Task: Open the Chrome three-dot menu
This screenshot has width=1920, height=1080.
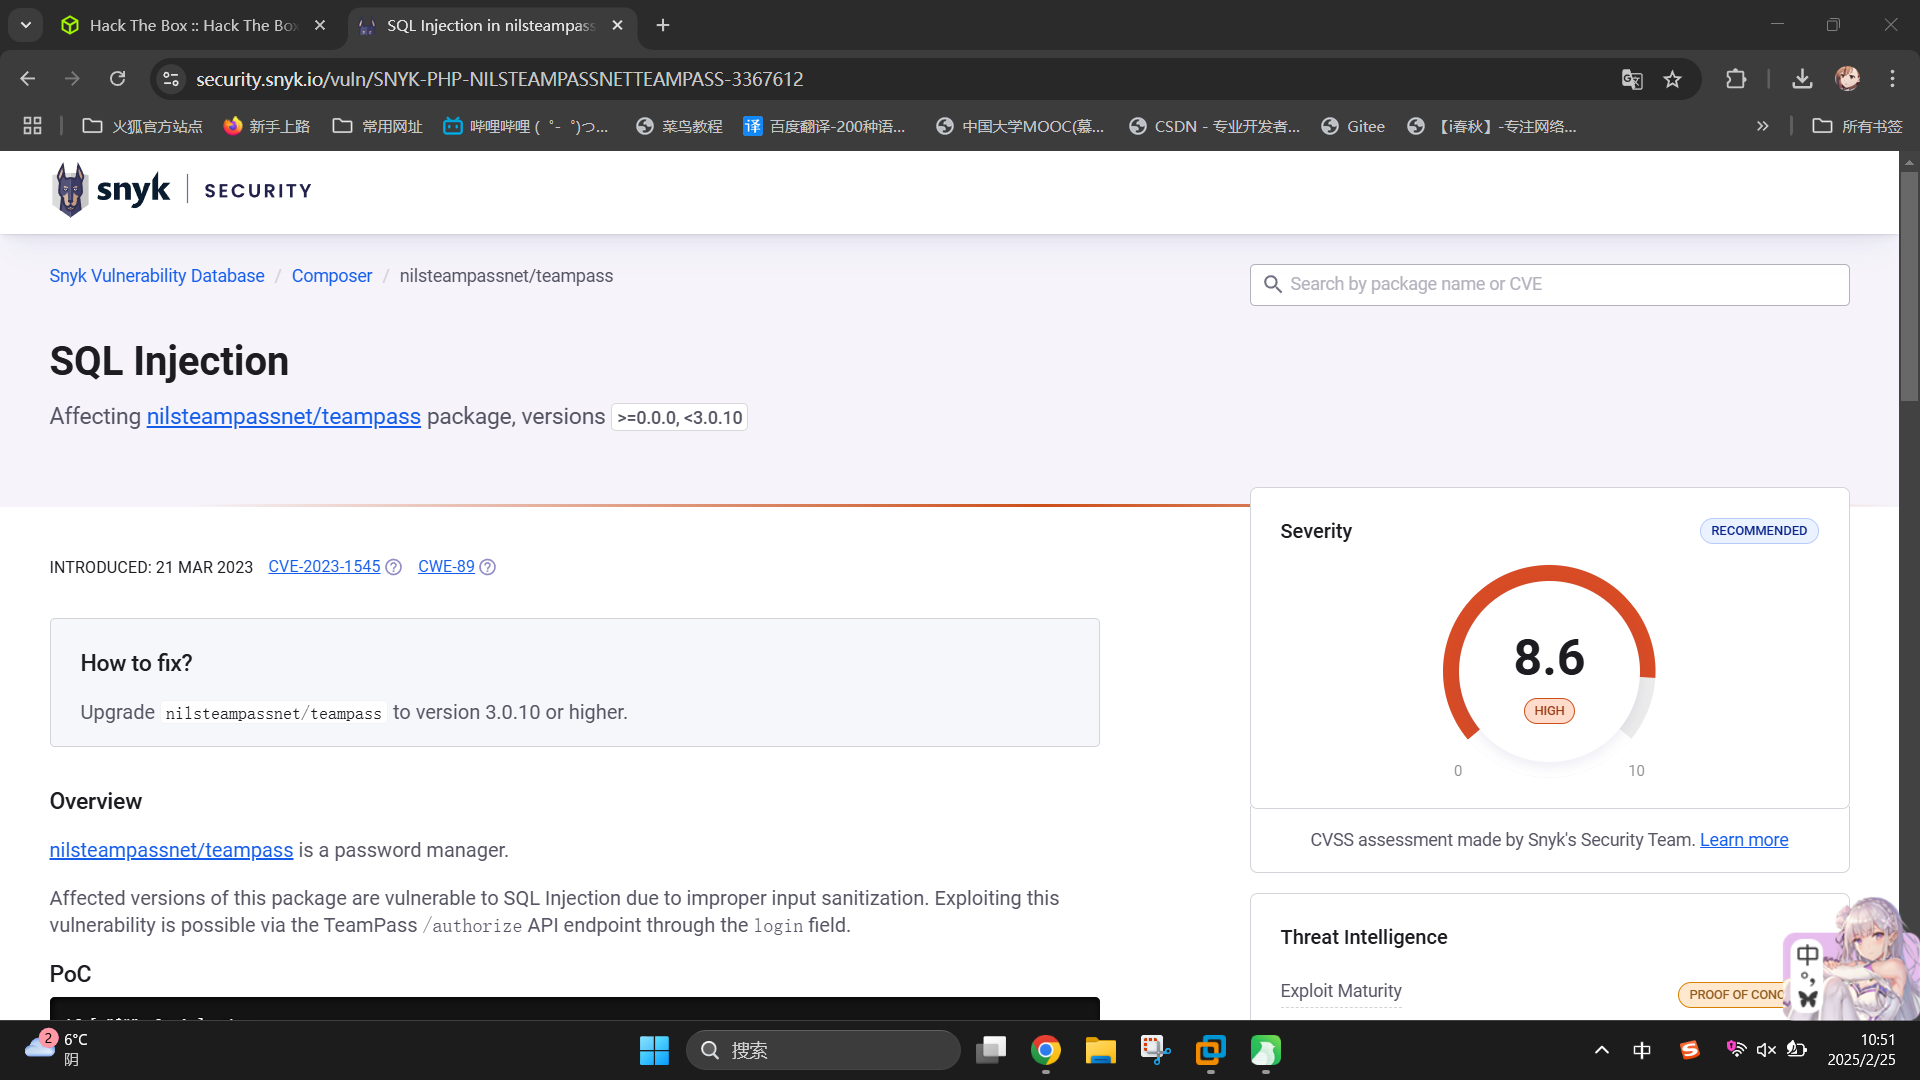Action: click(1892, 79)
